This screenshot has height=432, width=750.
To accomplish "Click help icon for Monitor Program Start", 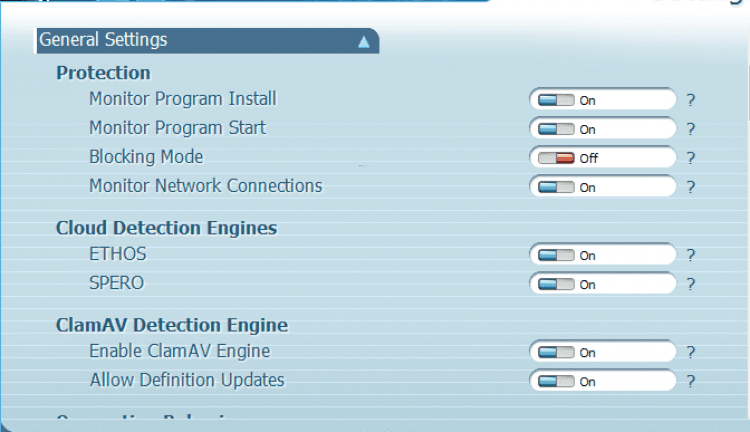I will (x=690, y=129).
